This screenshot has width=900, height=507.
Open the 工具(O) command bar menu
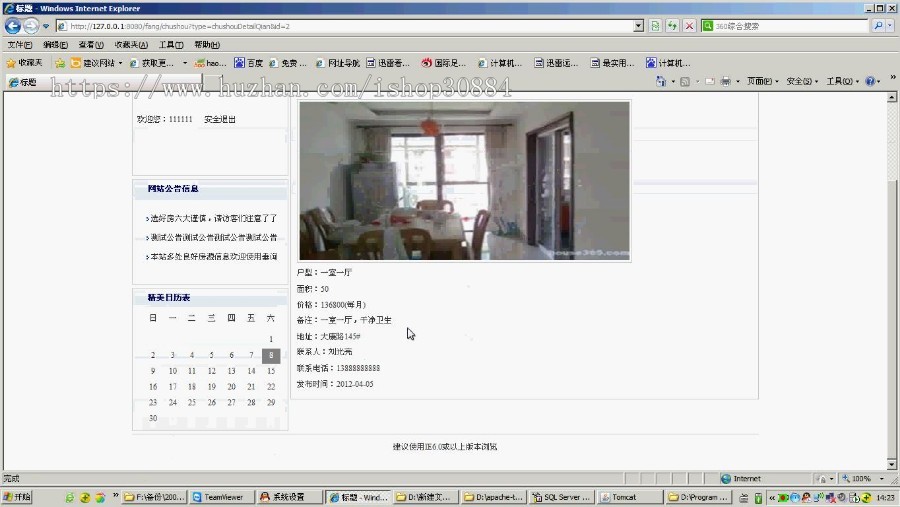(842, 82)
